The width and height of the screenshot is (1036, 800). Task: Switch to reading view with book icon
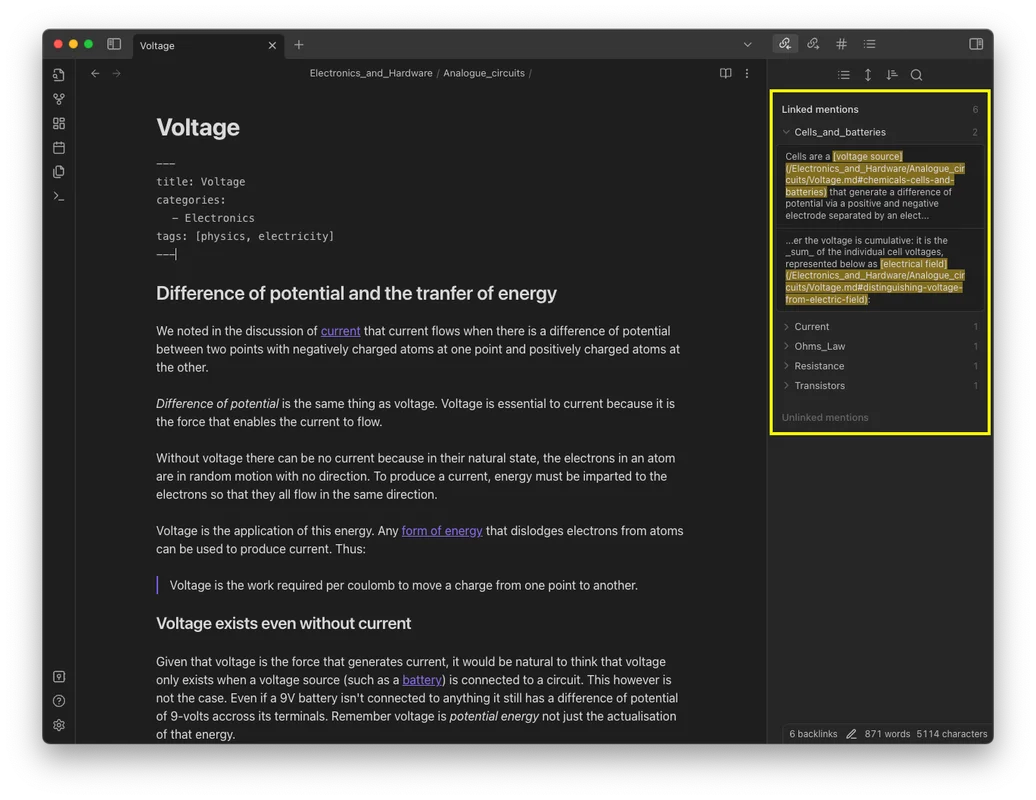[726, 73]
